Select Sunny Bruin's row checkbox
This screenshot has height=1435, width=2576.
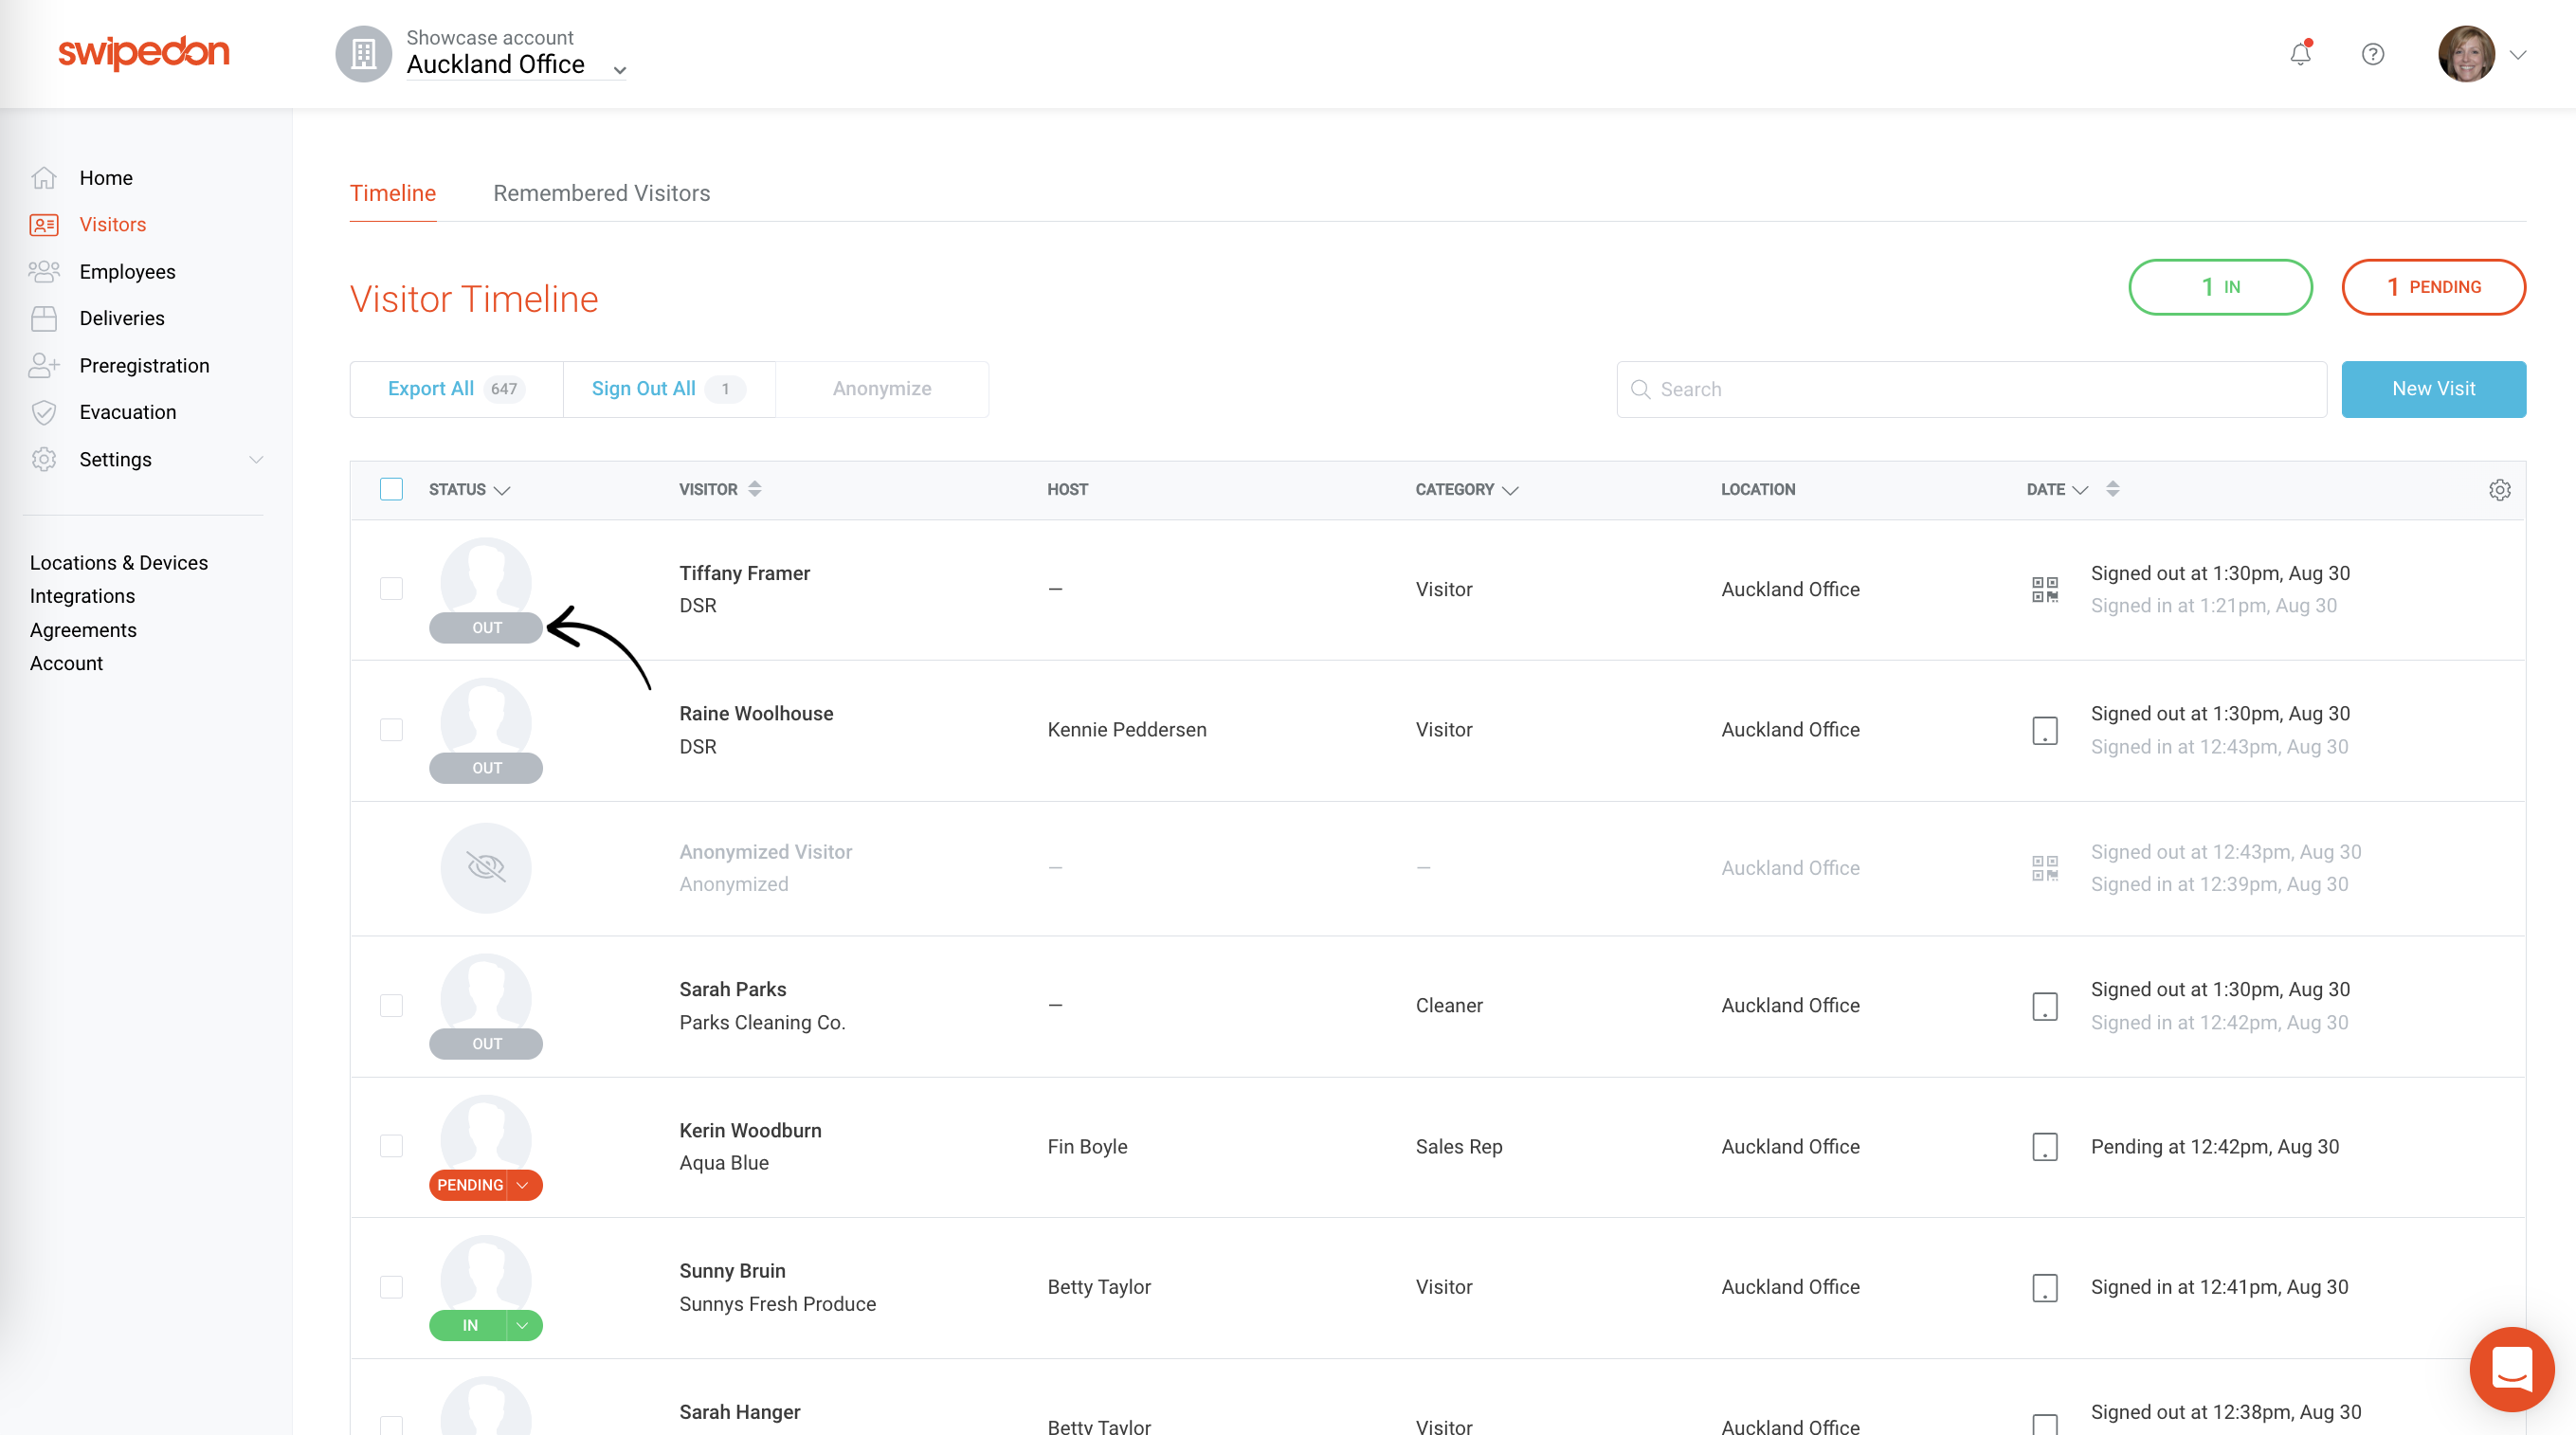pos(391,1287)
